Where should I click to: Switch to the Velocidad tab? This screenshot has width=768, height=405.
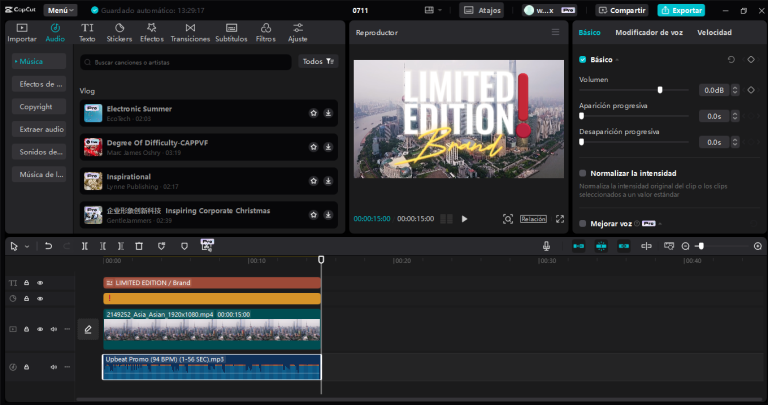point(714,32)
